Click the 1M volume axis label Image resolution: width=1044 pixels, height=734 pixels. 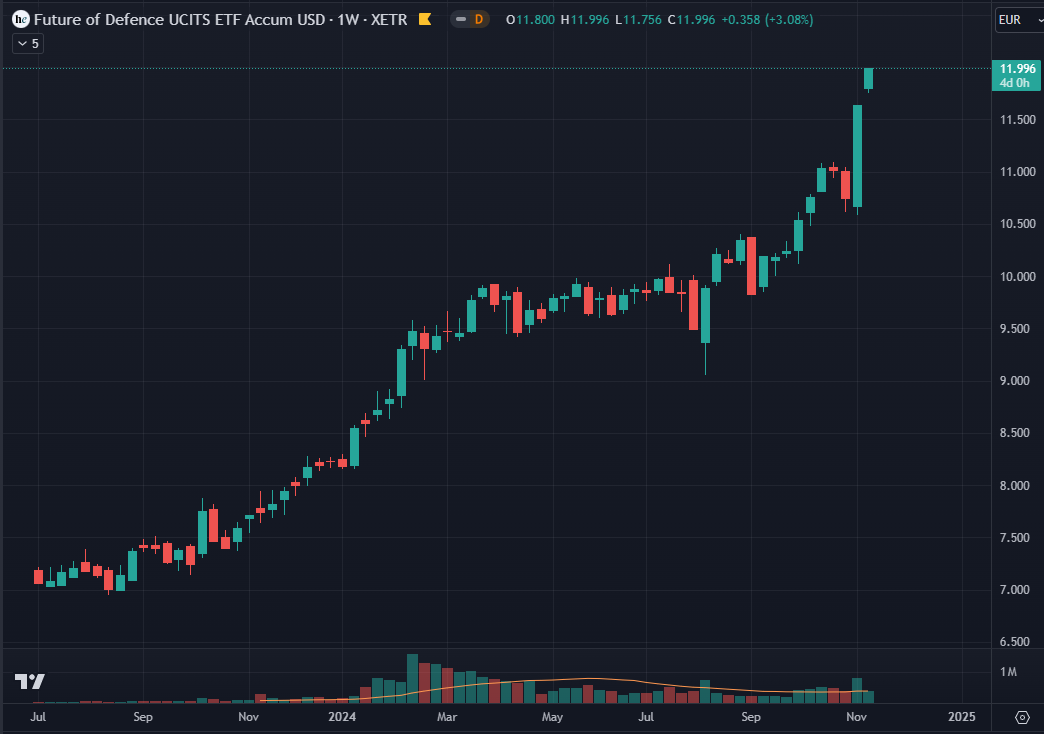pos(1008,672)
